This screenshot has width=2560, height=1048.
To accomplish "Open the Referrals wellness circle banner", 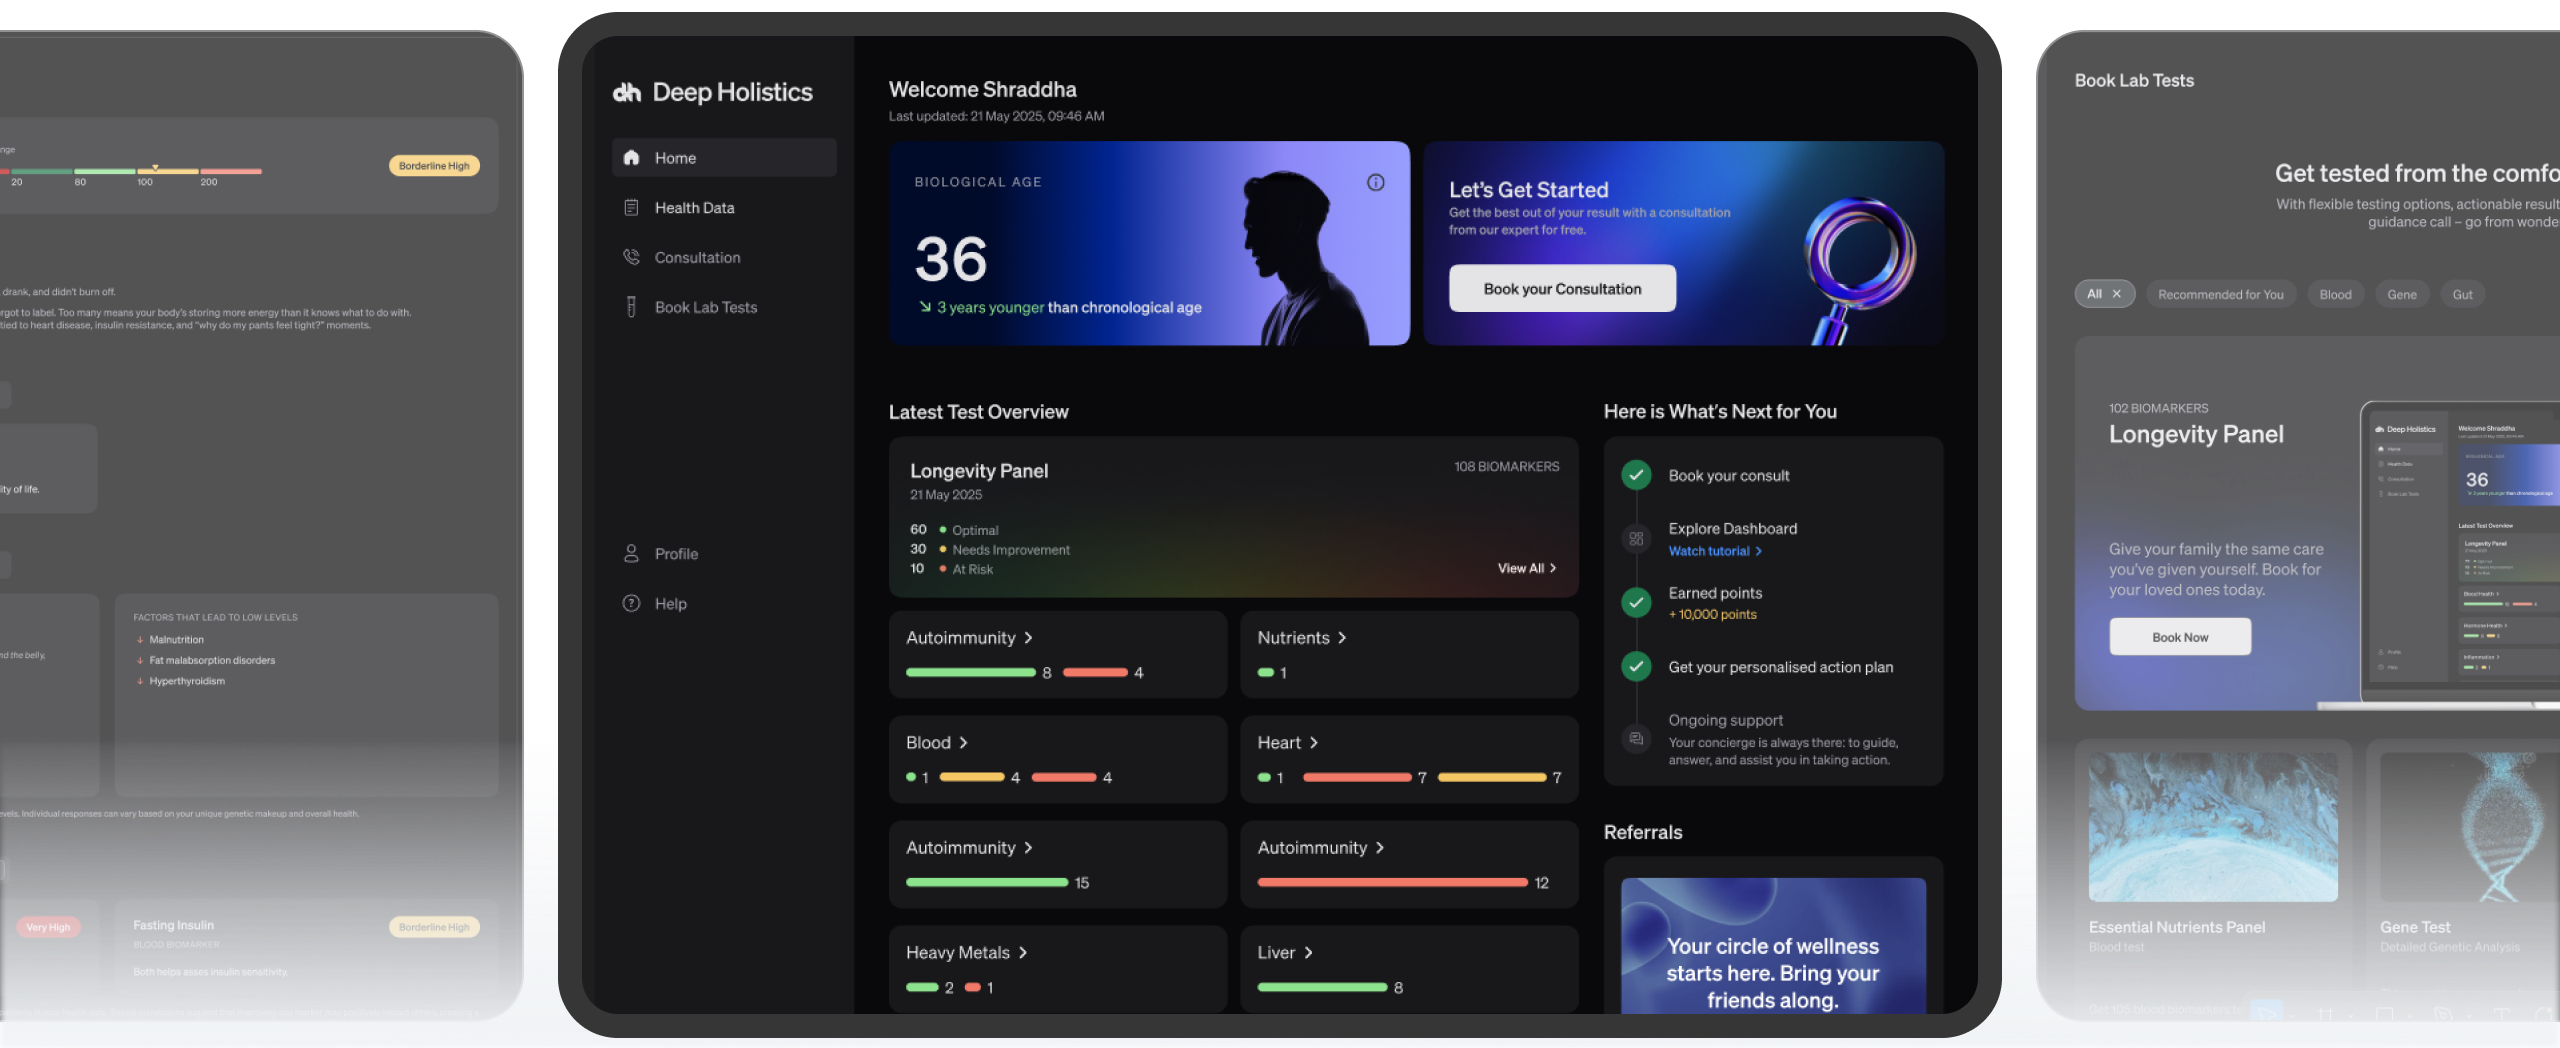I will pos(1773,945).
